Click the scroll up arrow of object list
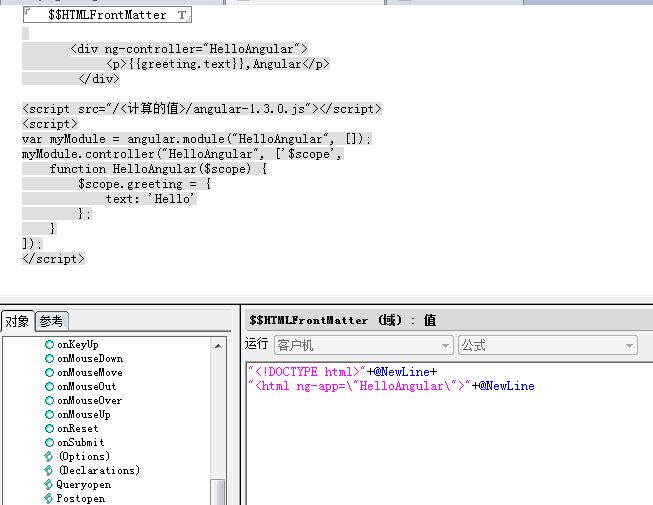The height and width of the screenshot is (505, 653). tap(218, 346)
